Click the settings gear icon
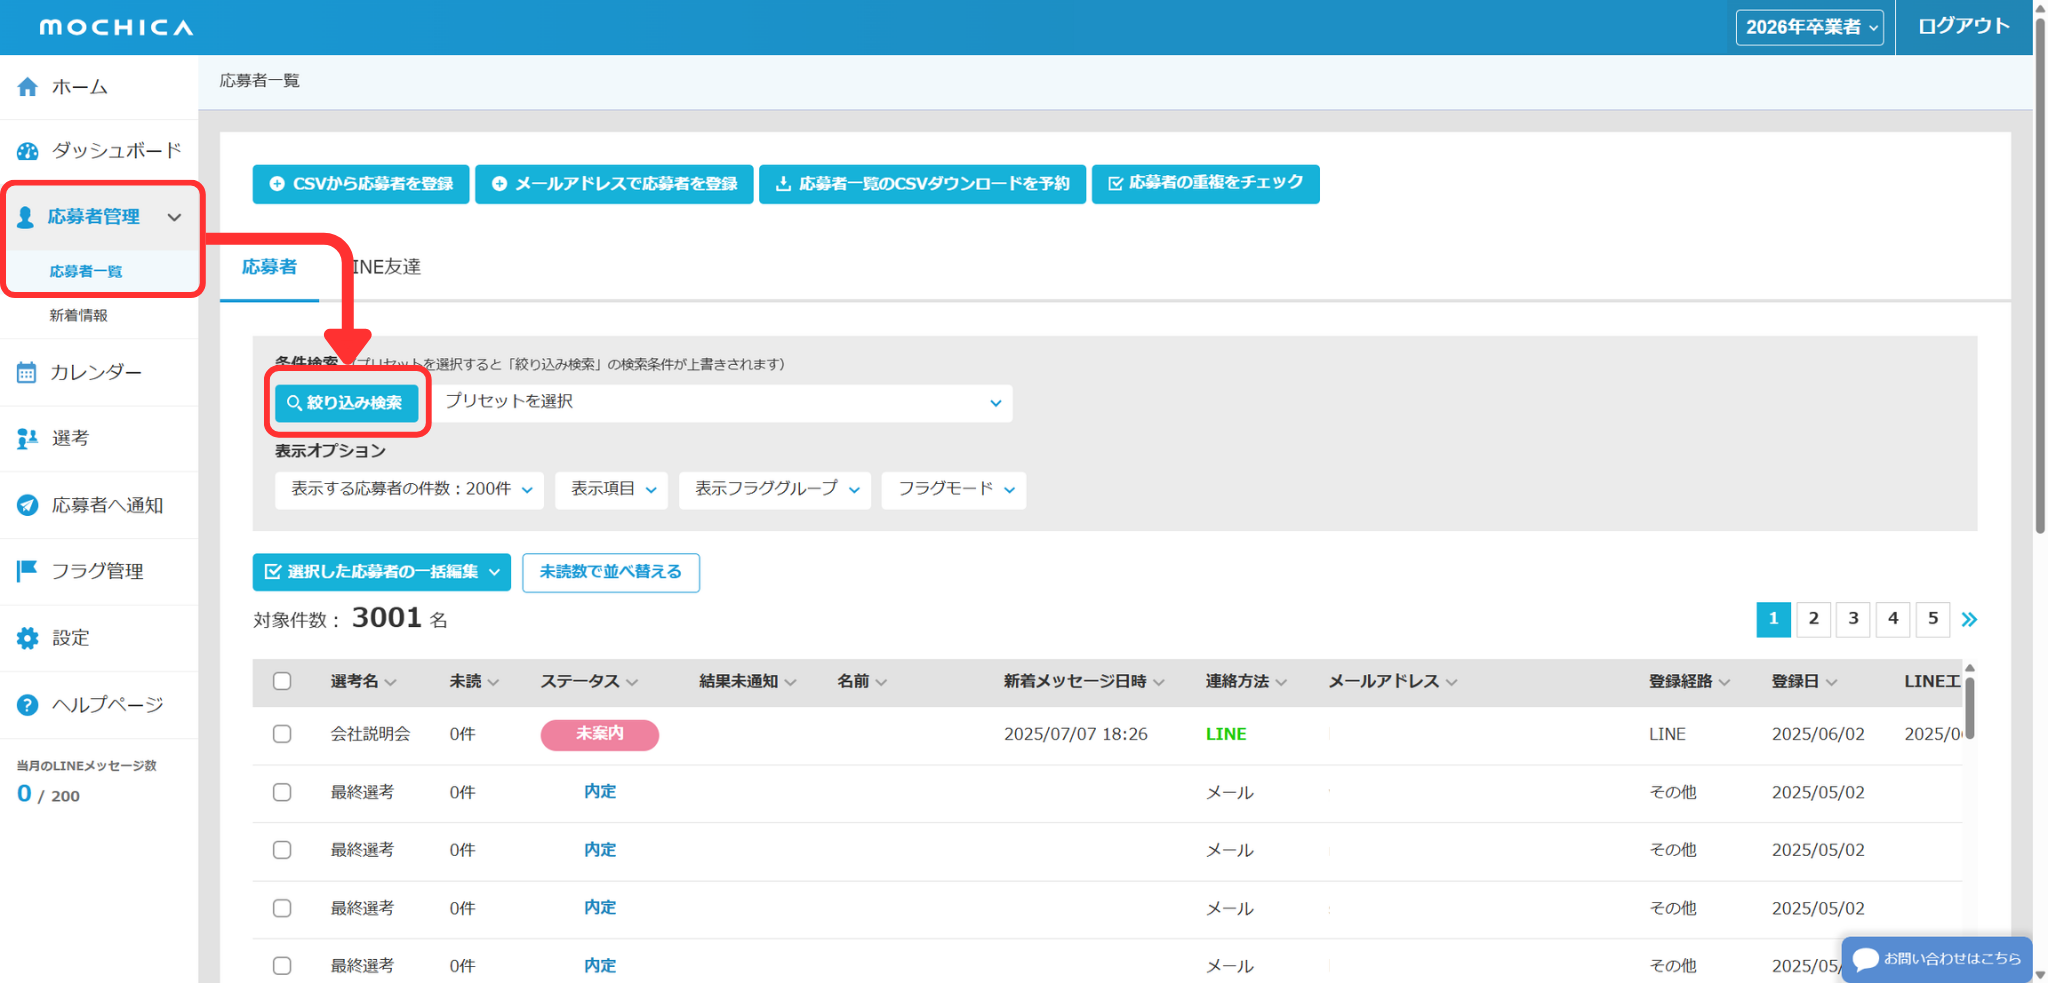This screenshot has width=2048, height=983. point(28,638)
